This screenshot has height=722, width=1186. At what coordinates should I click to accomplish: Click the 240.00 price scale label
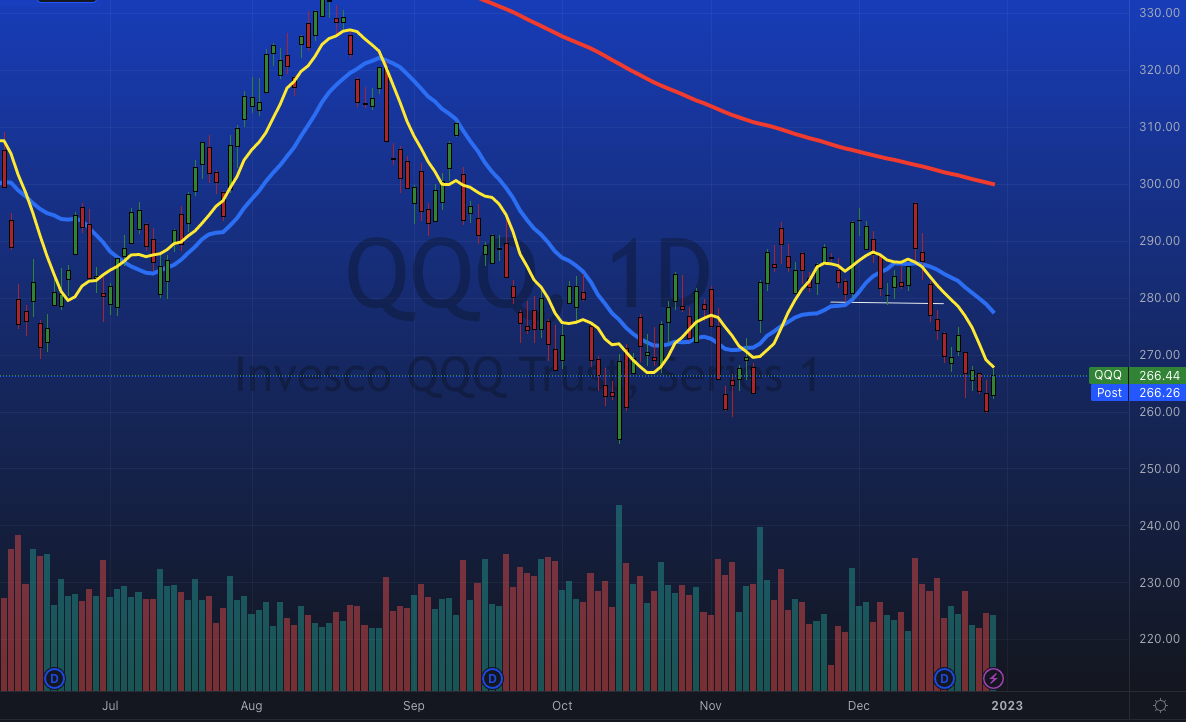[1160, 525]
